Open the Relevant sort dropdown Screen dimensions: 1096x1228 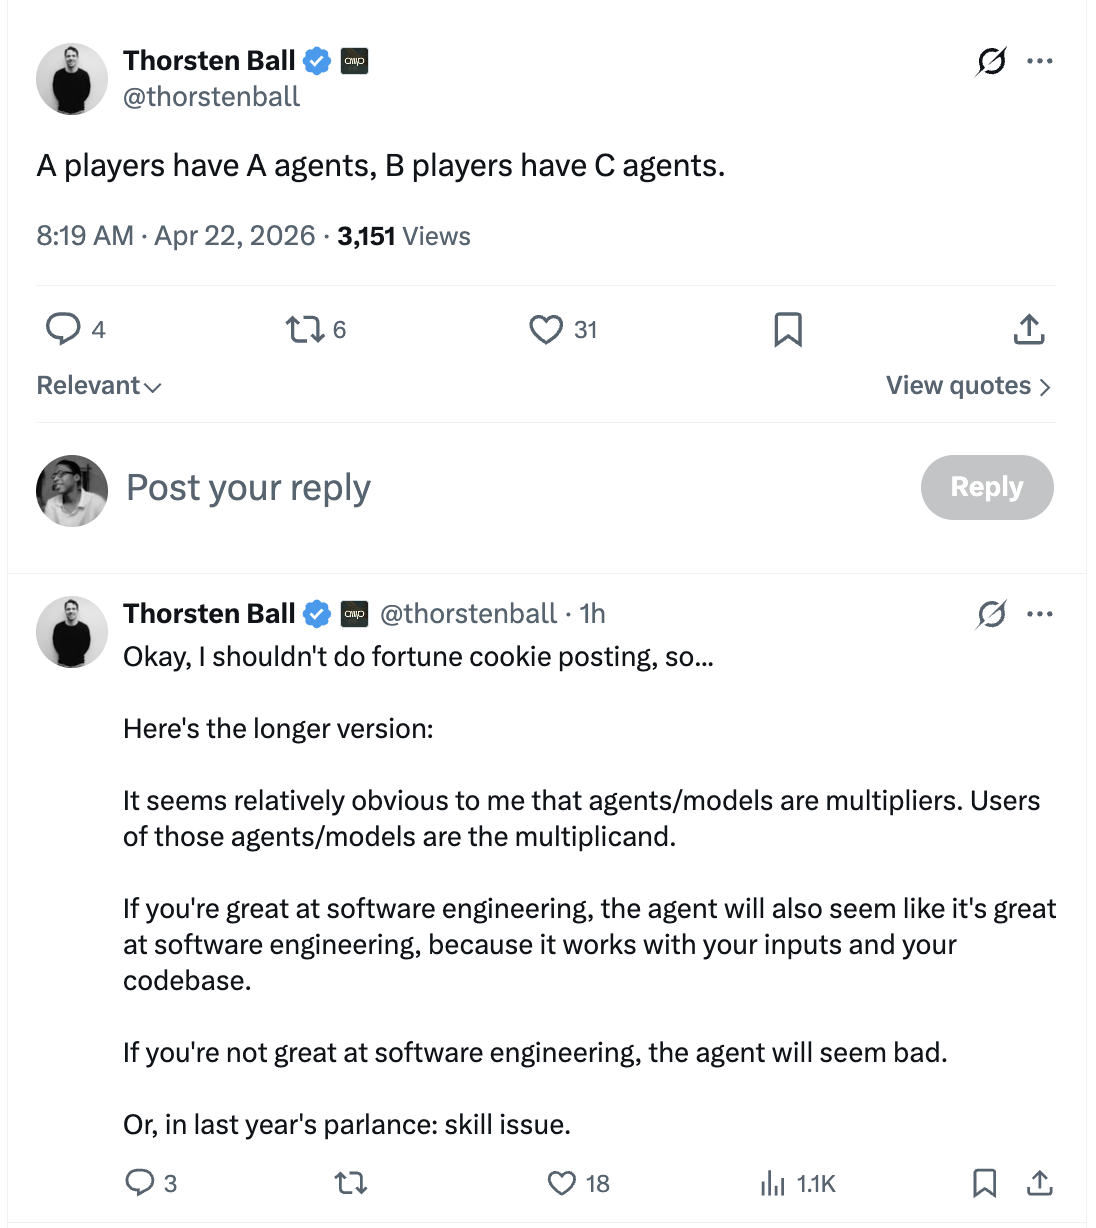pyautogui.click(x=97, y=385)
